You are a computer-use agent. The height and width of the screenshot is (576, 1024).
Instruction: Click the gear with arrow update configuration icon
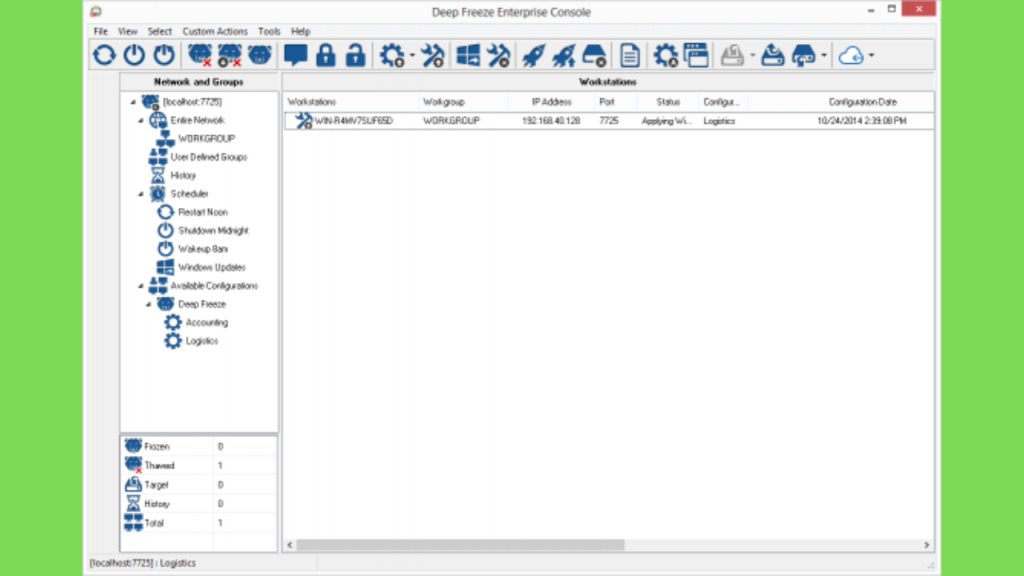pyautogui.click(x=392, y=56)
